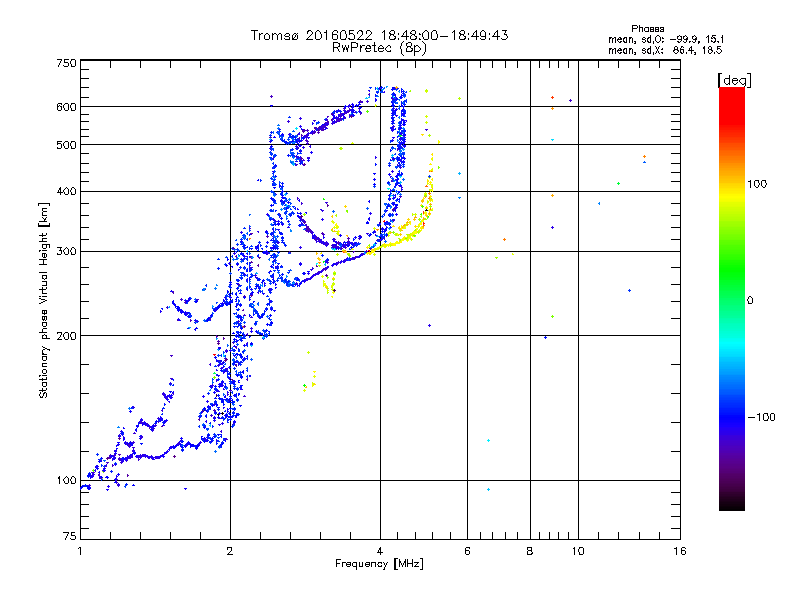
Task: Click the '100' colorbar tick label
Action: (x=757, y=184)
